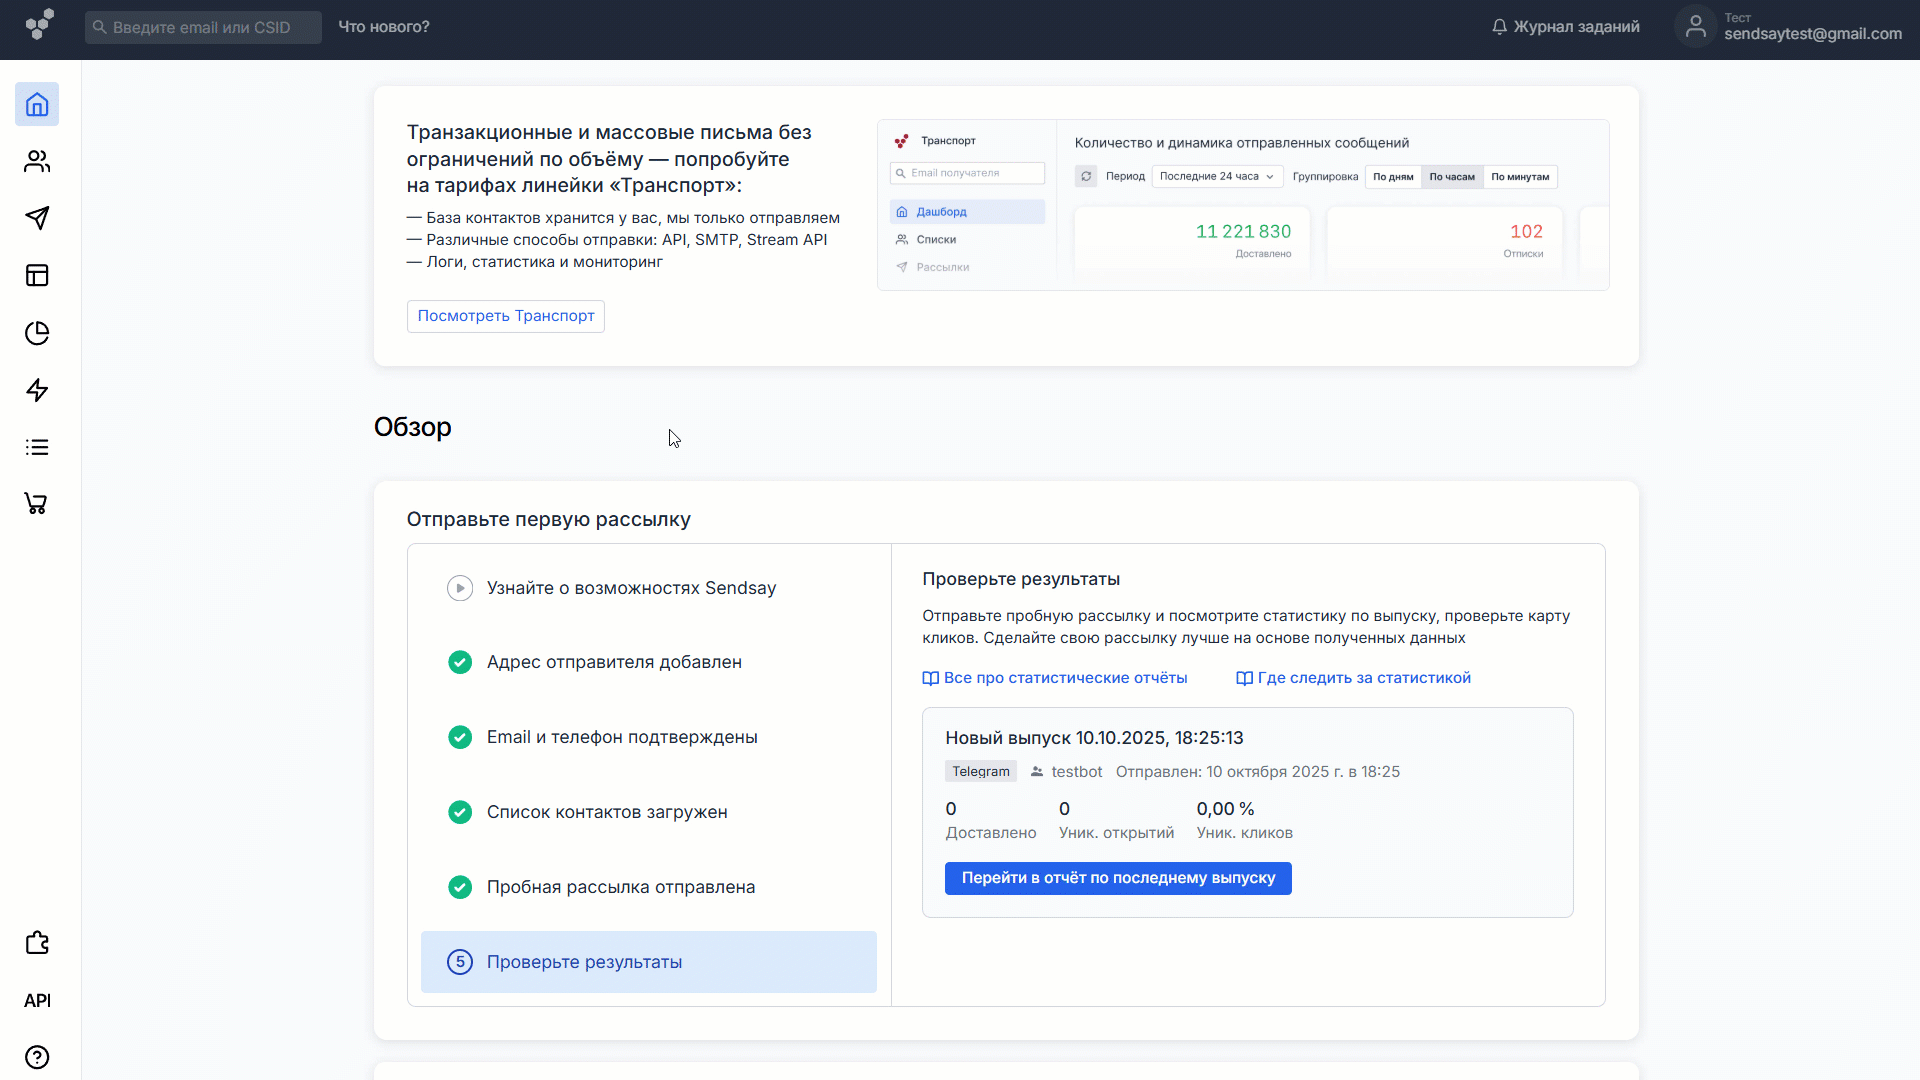Viewport: 1920px width, 1080px height.
Task: Select step 'Список контактов загружен'
Action: (x=606, y=812)
